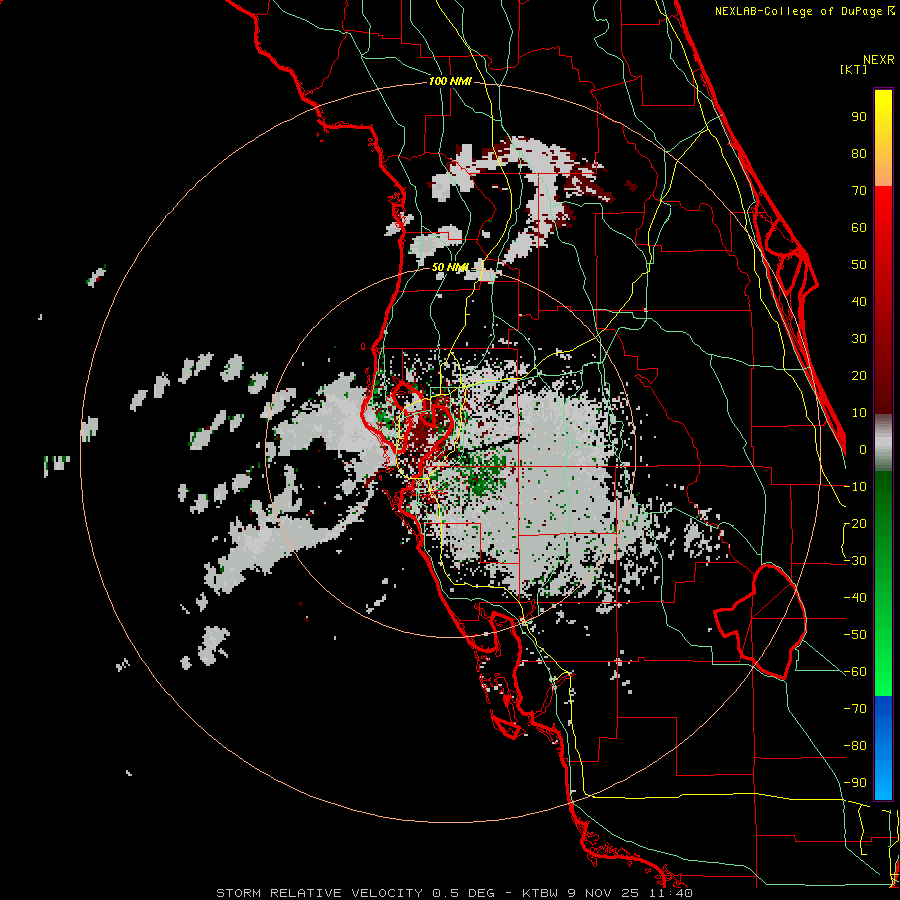
Task: Click the -90 scale value
Action: click(x=855, y=783)
